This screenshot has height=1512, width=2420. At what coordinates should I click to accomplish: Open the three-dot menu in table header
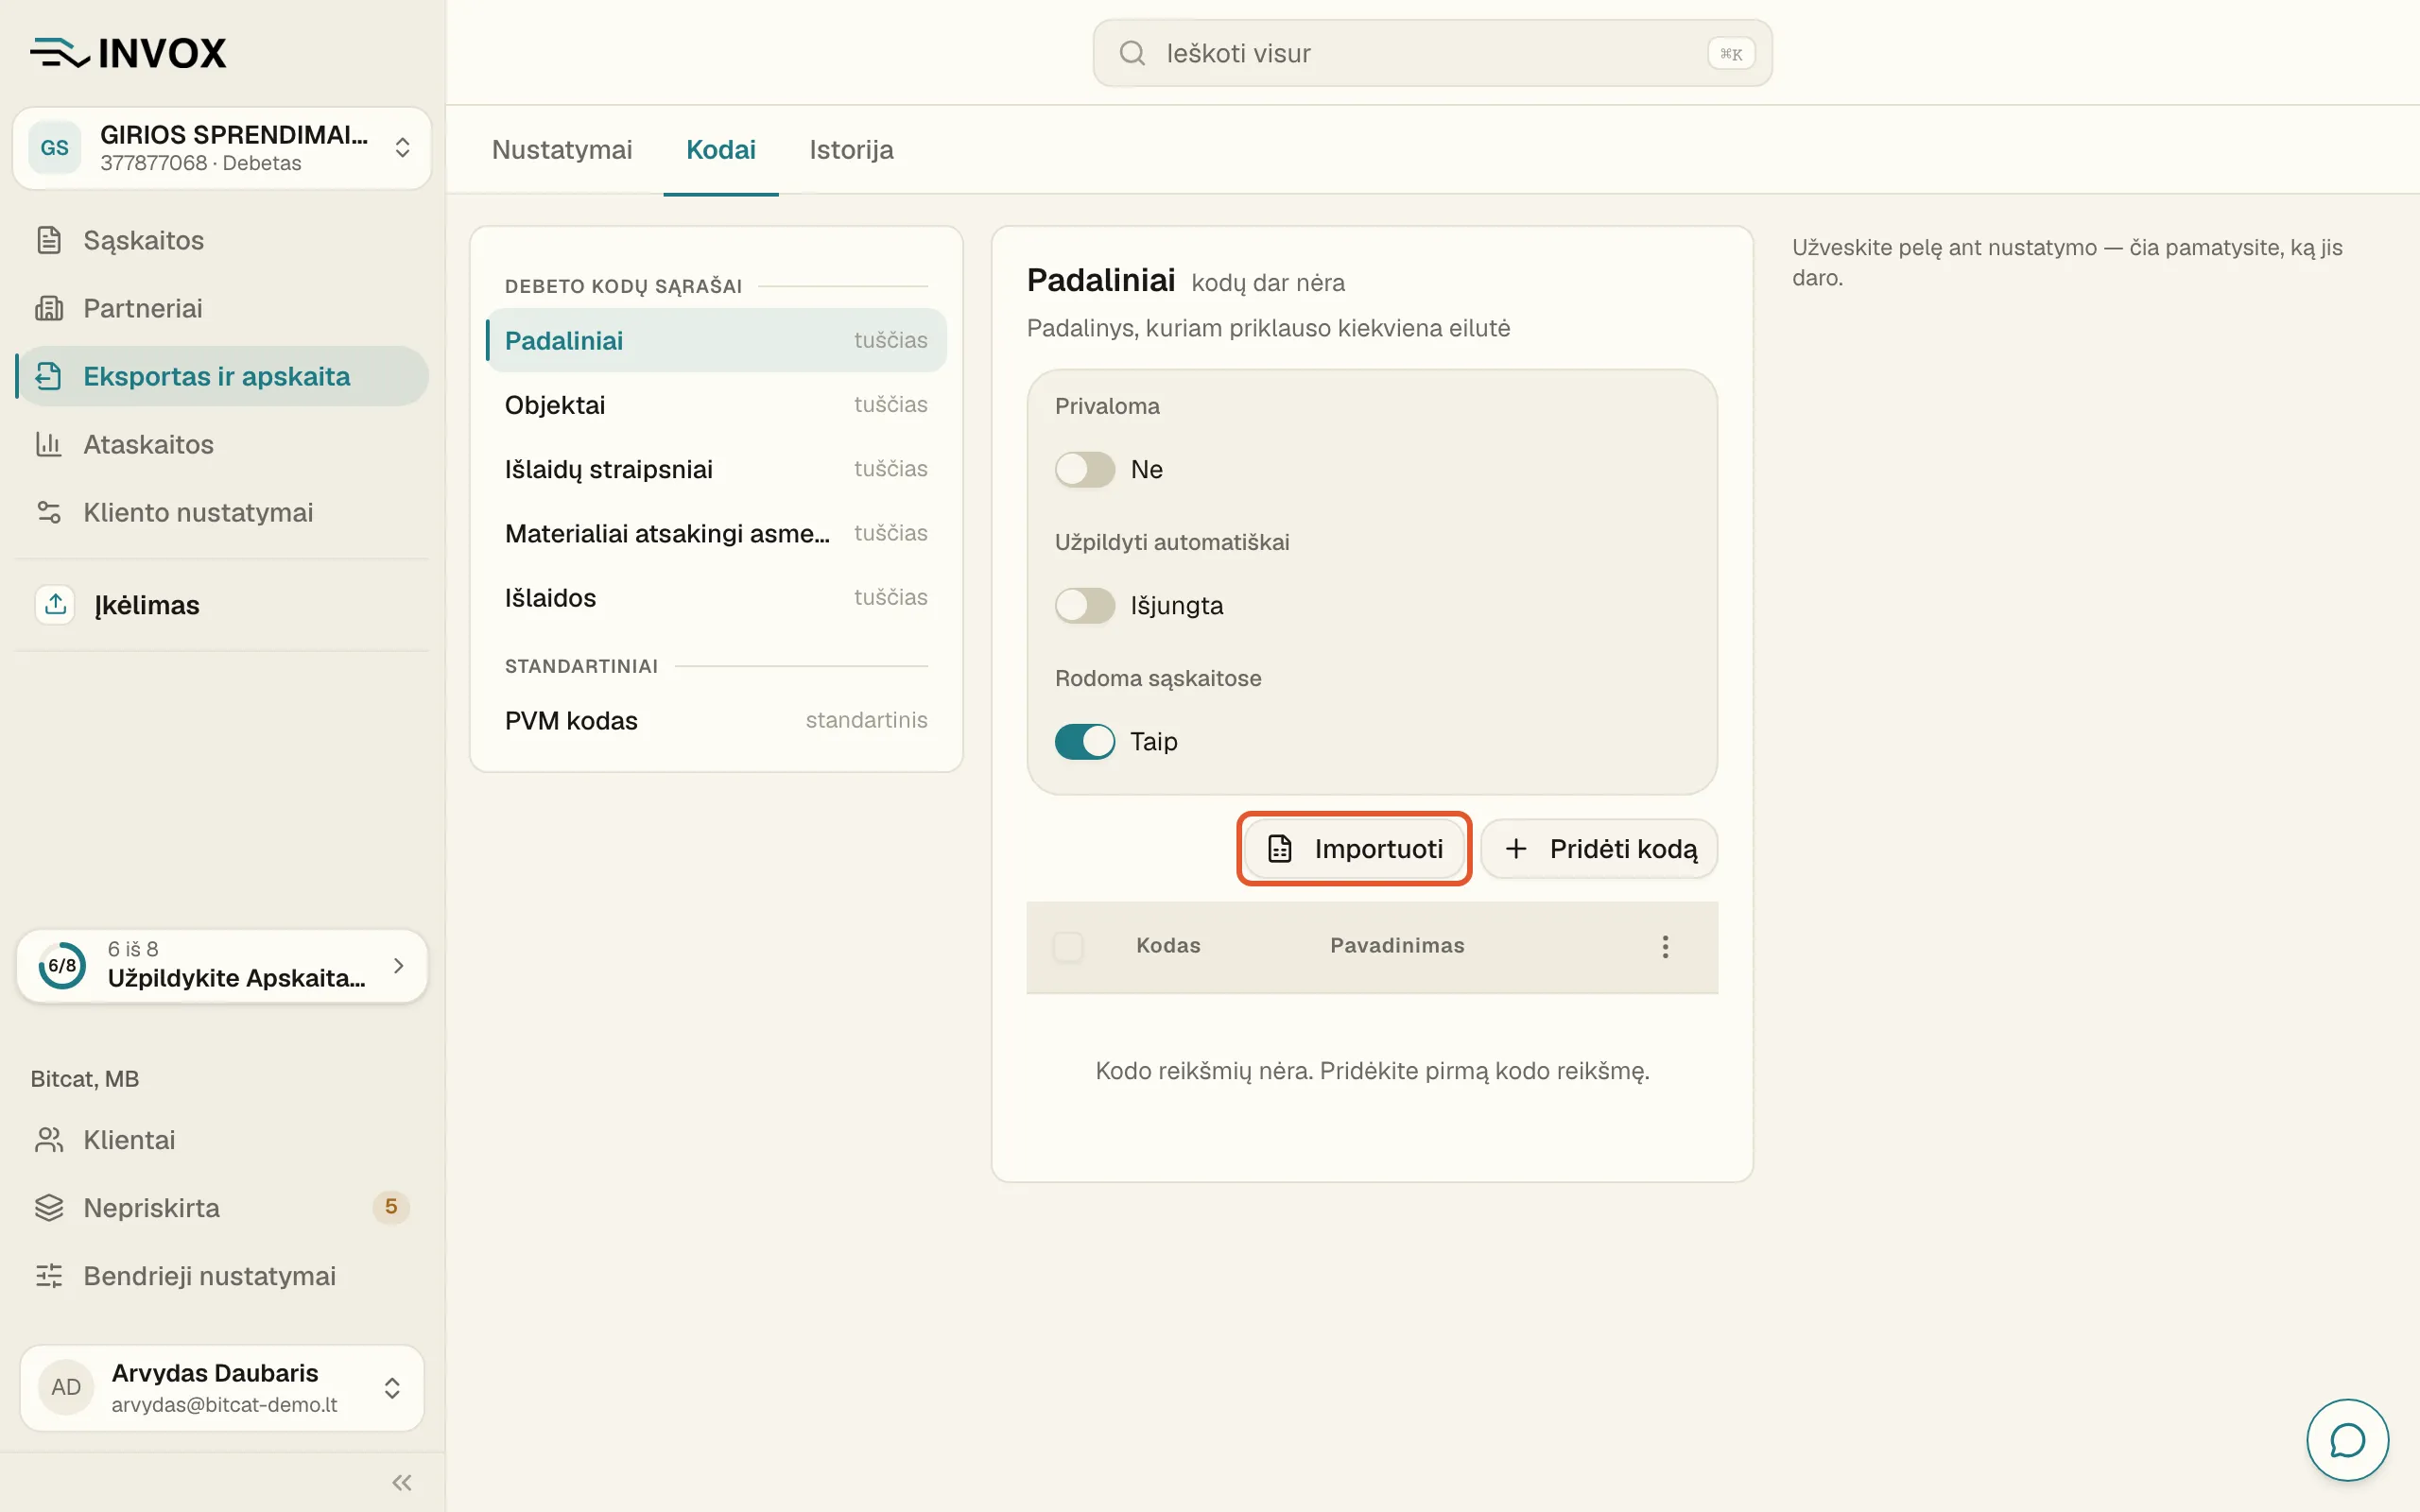click(1665, 946)
